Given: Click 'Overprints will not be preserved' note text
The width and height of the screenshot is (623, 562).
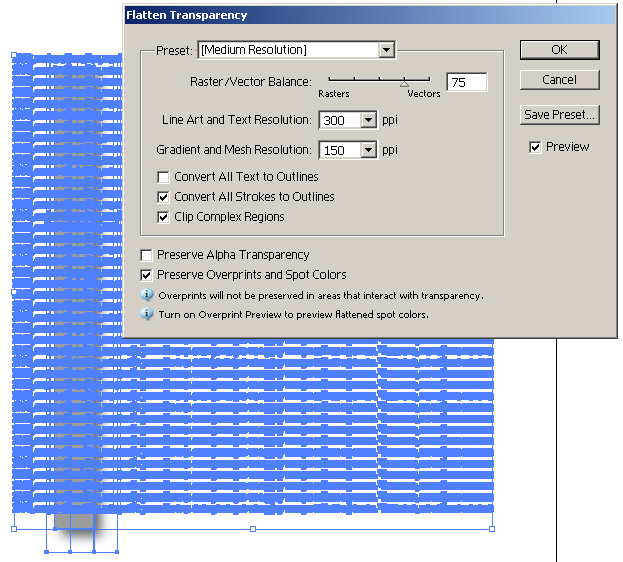Looking at the screenshot, I should click(321, 296).
